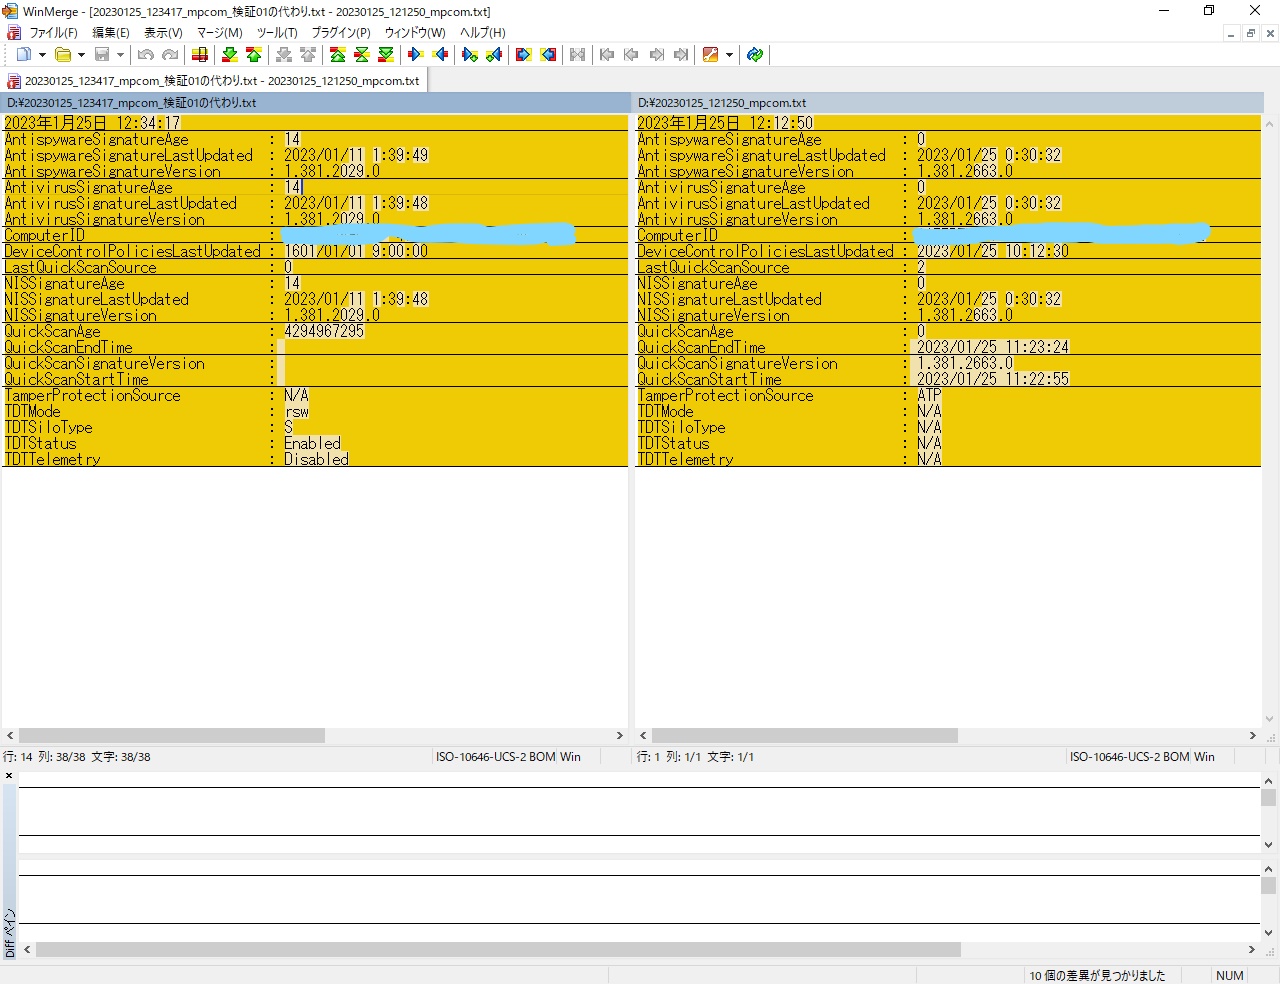Jump to the first difference
Viewport: 1280px width, 984px height.
(337, 54)
